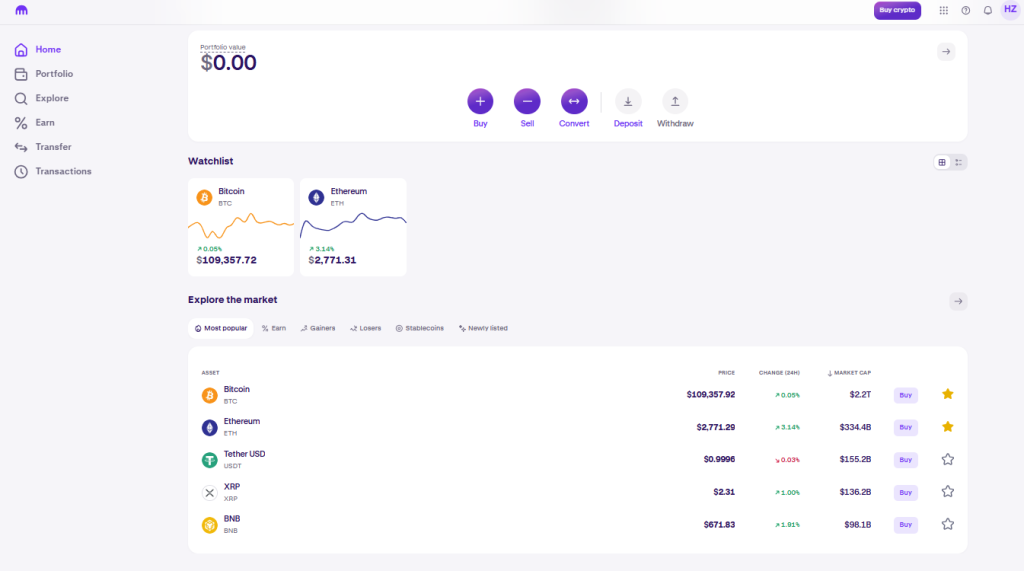Open the HZ account menu
The height and width of the screenshot is (571, 1024).
click(1010, 10)
